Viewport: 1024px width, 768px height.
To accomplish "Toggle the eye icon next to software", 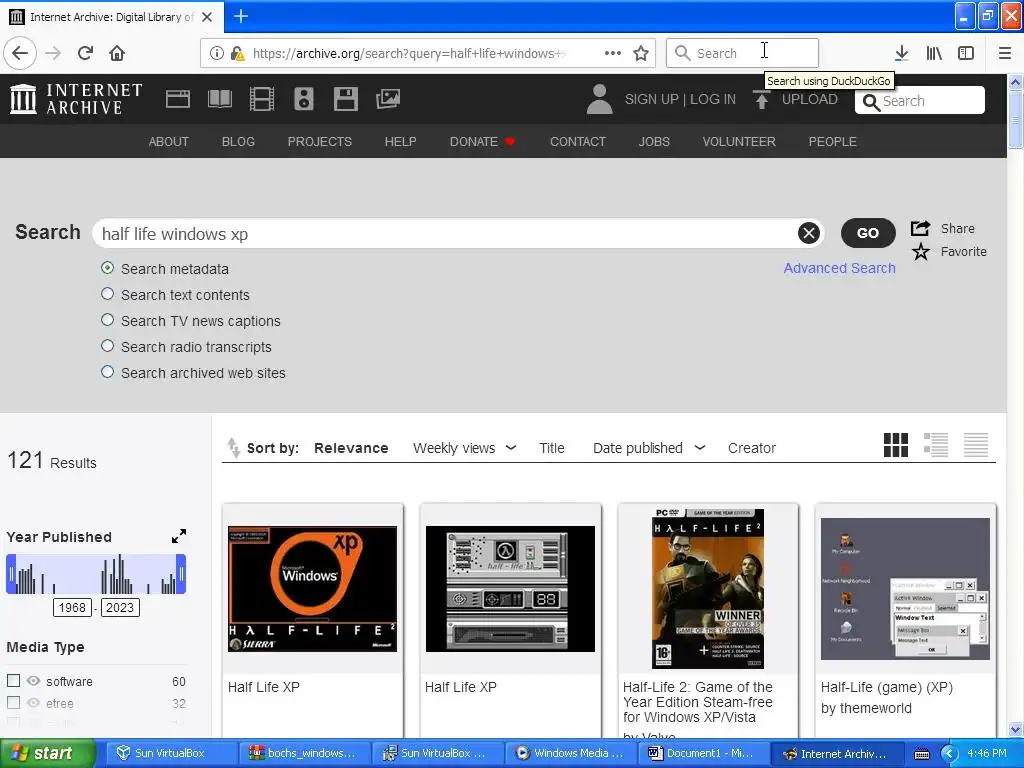I will click(x=33, y=680).
